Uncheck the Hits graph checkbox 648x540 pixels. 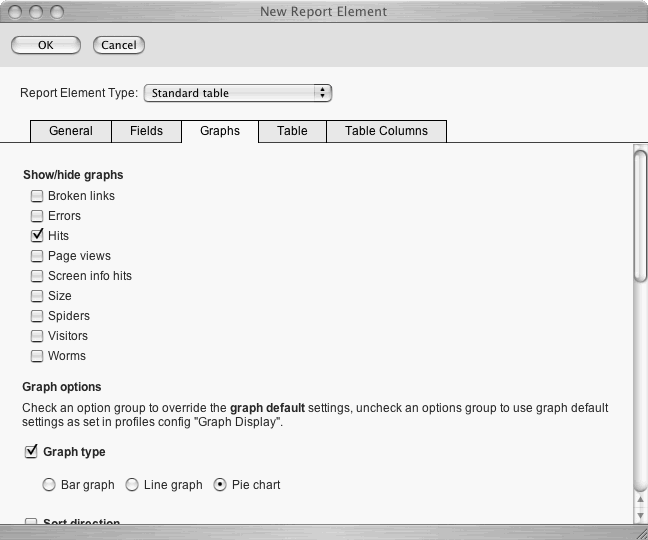pyautogui.click(x=37, y=236)
